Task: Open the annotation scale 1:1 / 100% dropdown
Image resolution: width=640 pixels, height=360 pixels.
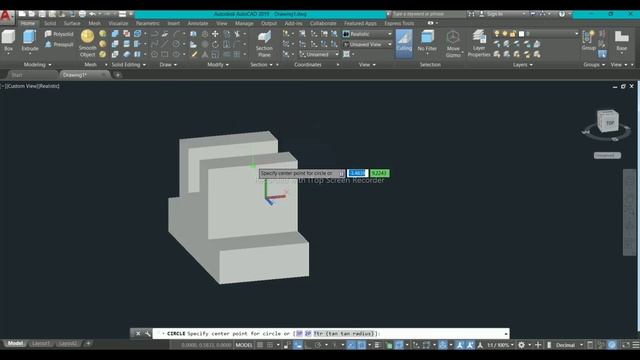Action: [500, 345]
